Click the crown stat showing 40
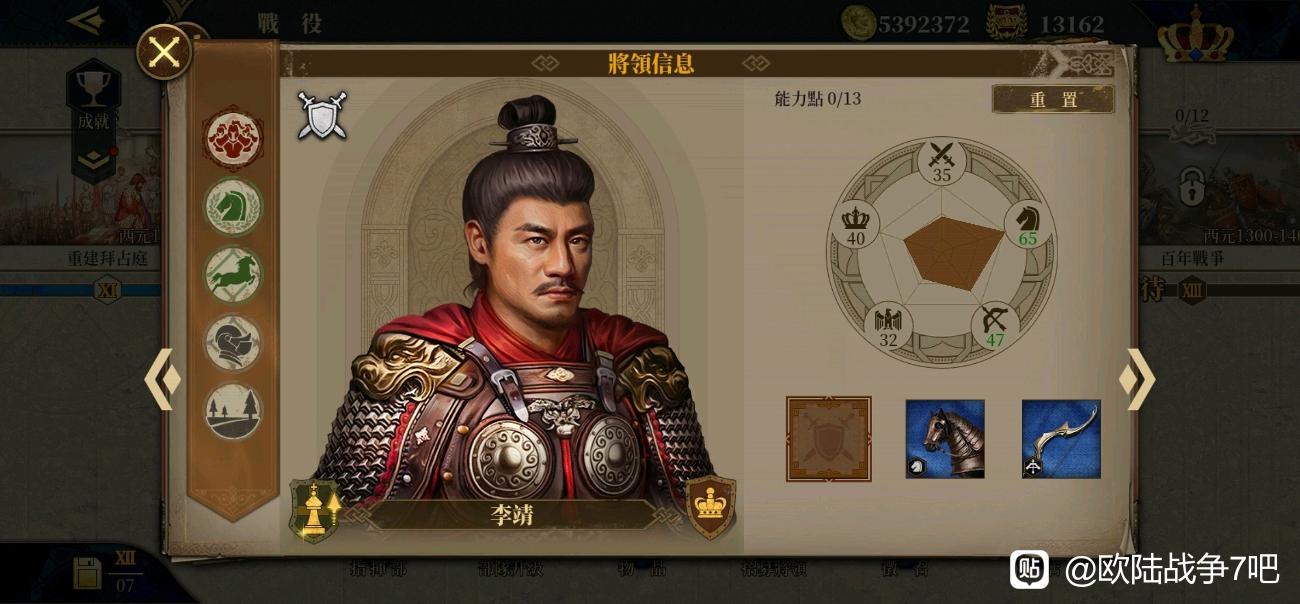The image size is (1300, 604). [x=856, y=224]
